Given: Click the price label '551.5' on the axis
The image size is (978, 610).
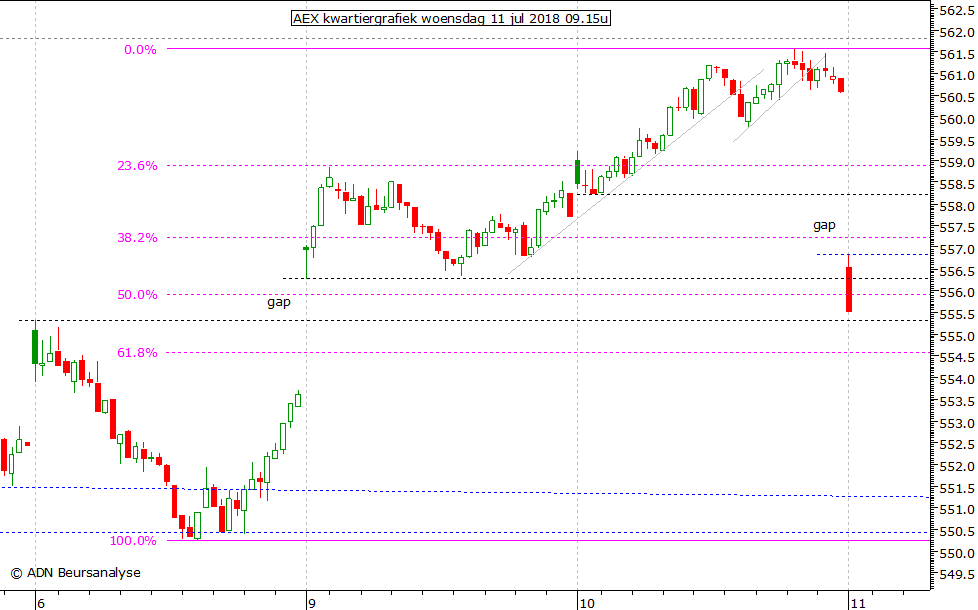Looking at the screenshot, I should coord(957,488).
